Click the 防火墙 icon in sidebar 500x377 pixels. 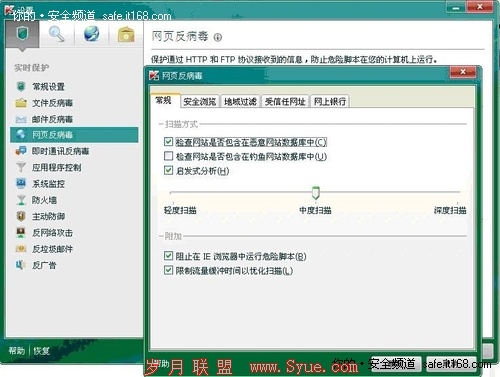(21, 200)
